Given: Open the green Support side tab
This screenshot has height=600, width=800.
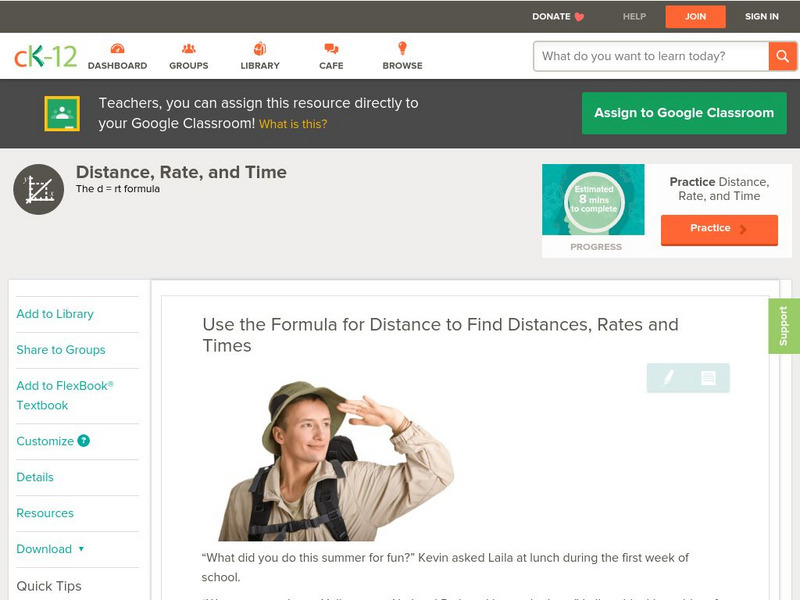Looking at the screenshot, I should [784, 326].
